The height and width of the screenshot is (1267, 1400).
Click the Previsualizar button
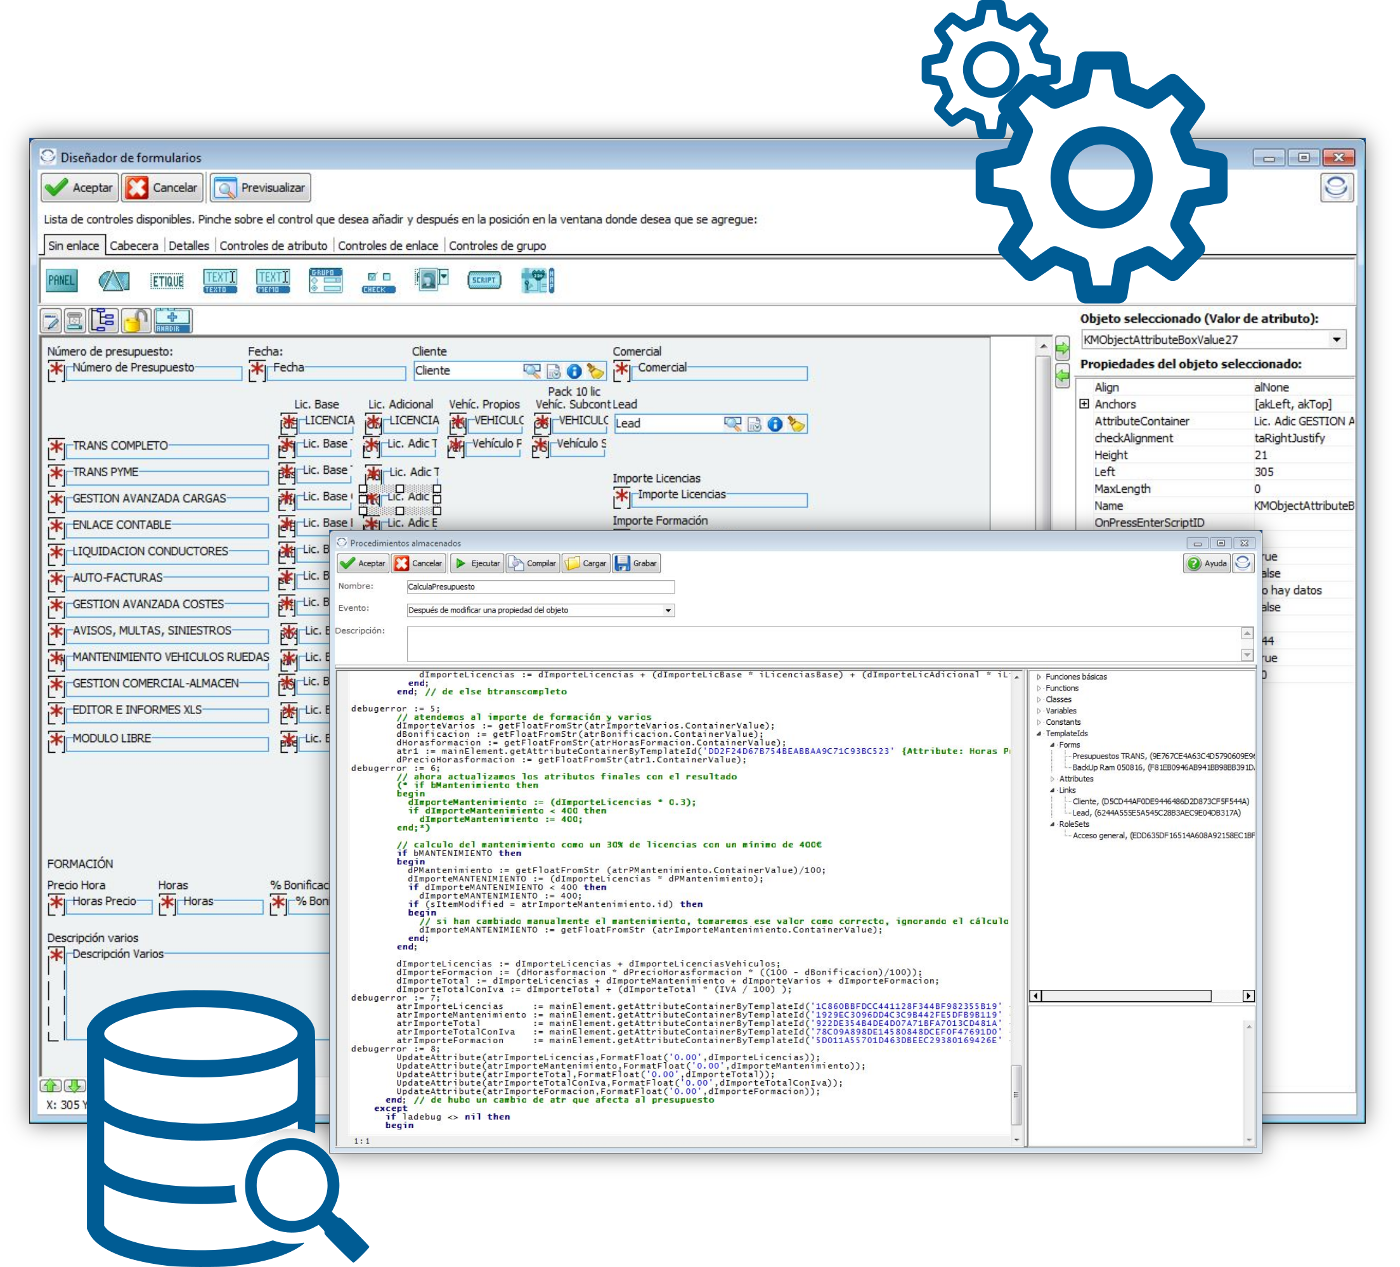pos(261,188)
